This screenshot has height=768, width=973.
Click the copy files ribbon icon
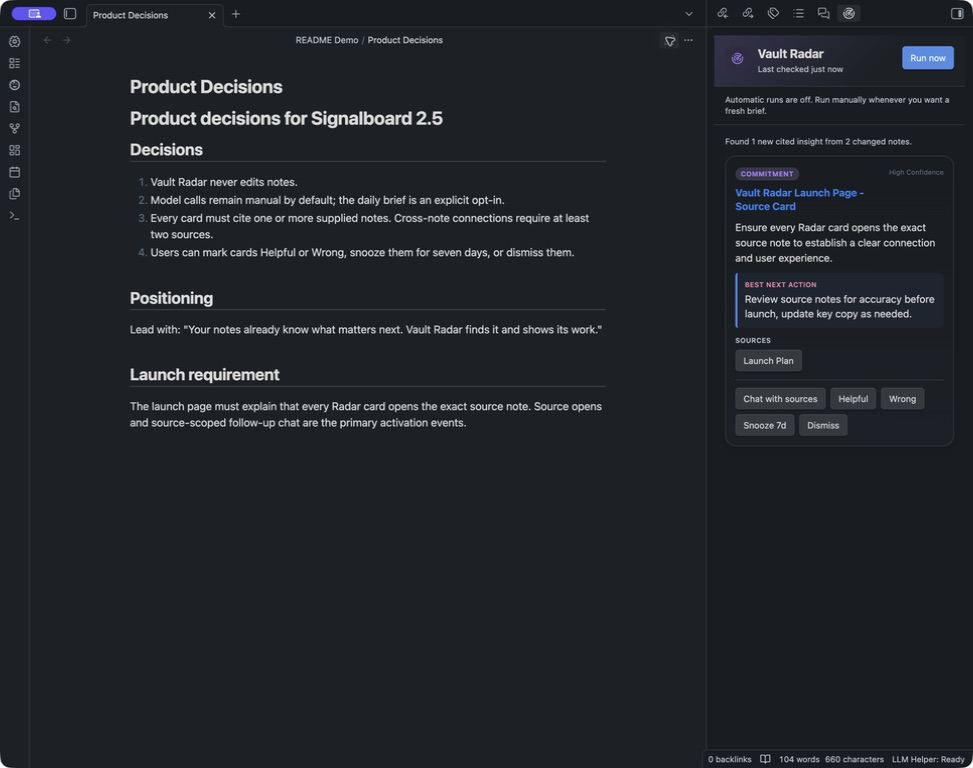(15, 194)
